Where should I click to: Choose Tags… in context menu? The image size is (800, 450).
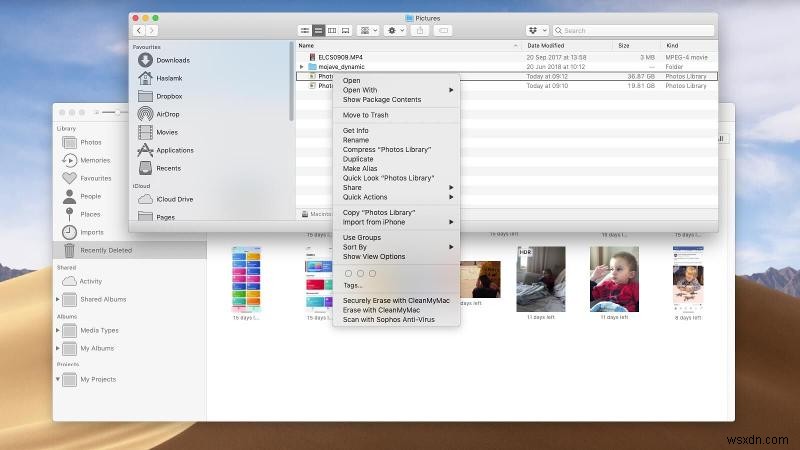(396, 285)
